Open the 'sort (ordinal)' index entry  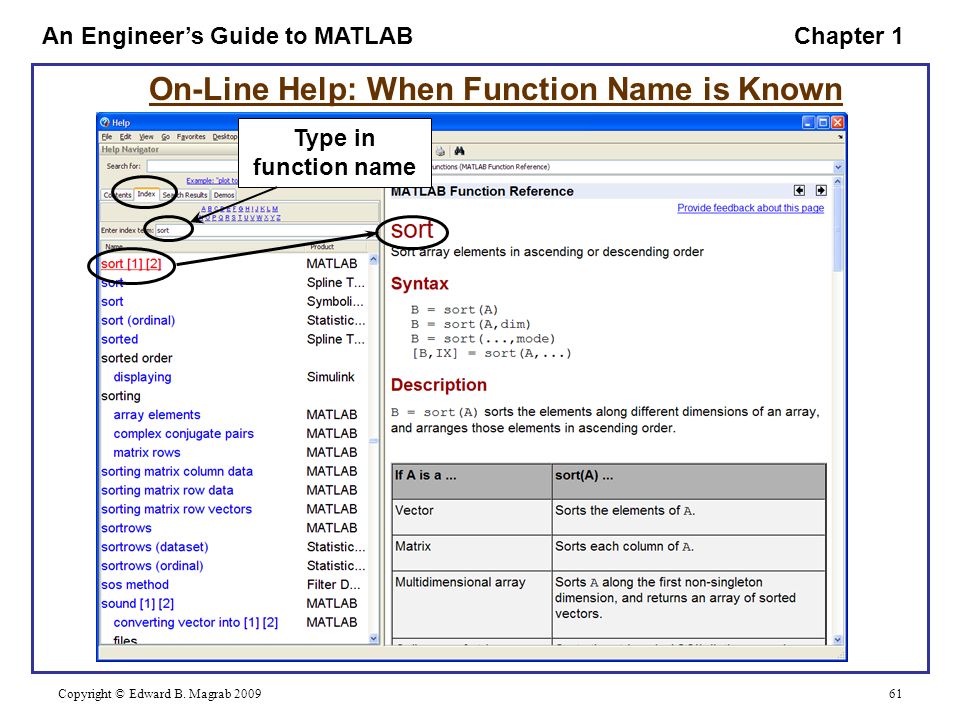pyautogui.click(x=138, y=321)
